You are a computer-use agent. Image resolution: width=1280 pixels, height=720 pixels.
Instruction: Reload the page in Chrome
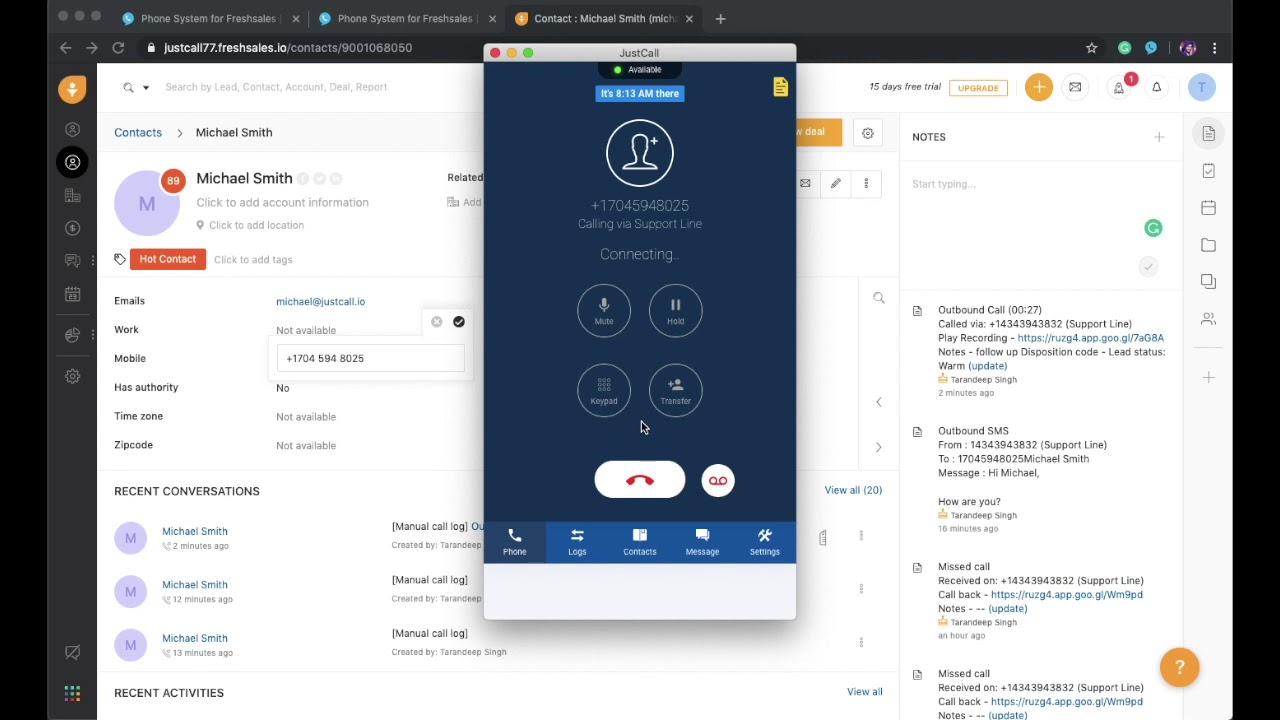(118, 47)
